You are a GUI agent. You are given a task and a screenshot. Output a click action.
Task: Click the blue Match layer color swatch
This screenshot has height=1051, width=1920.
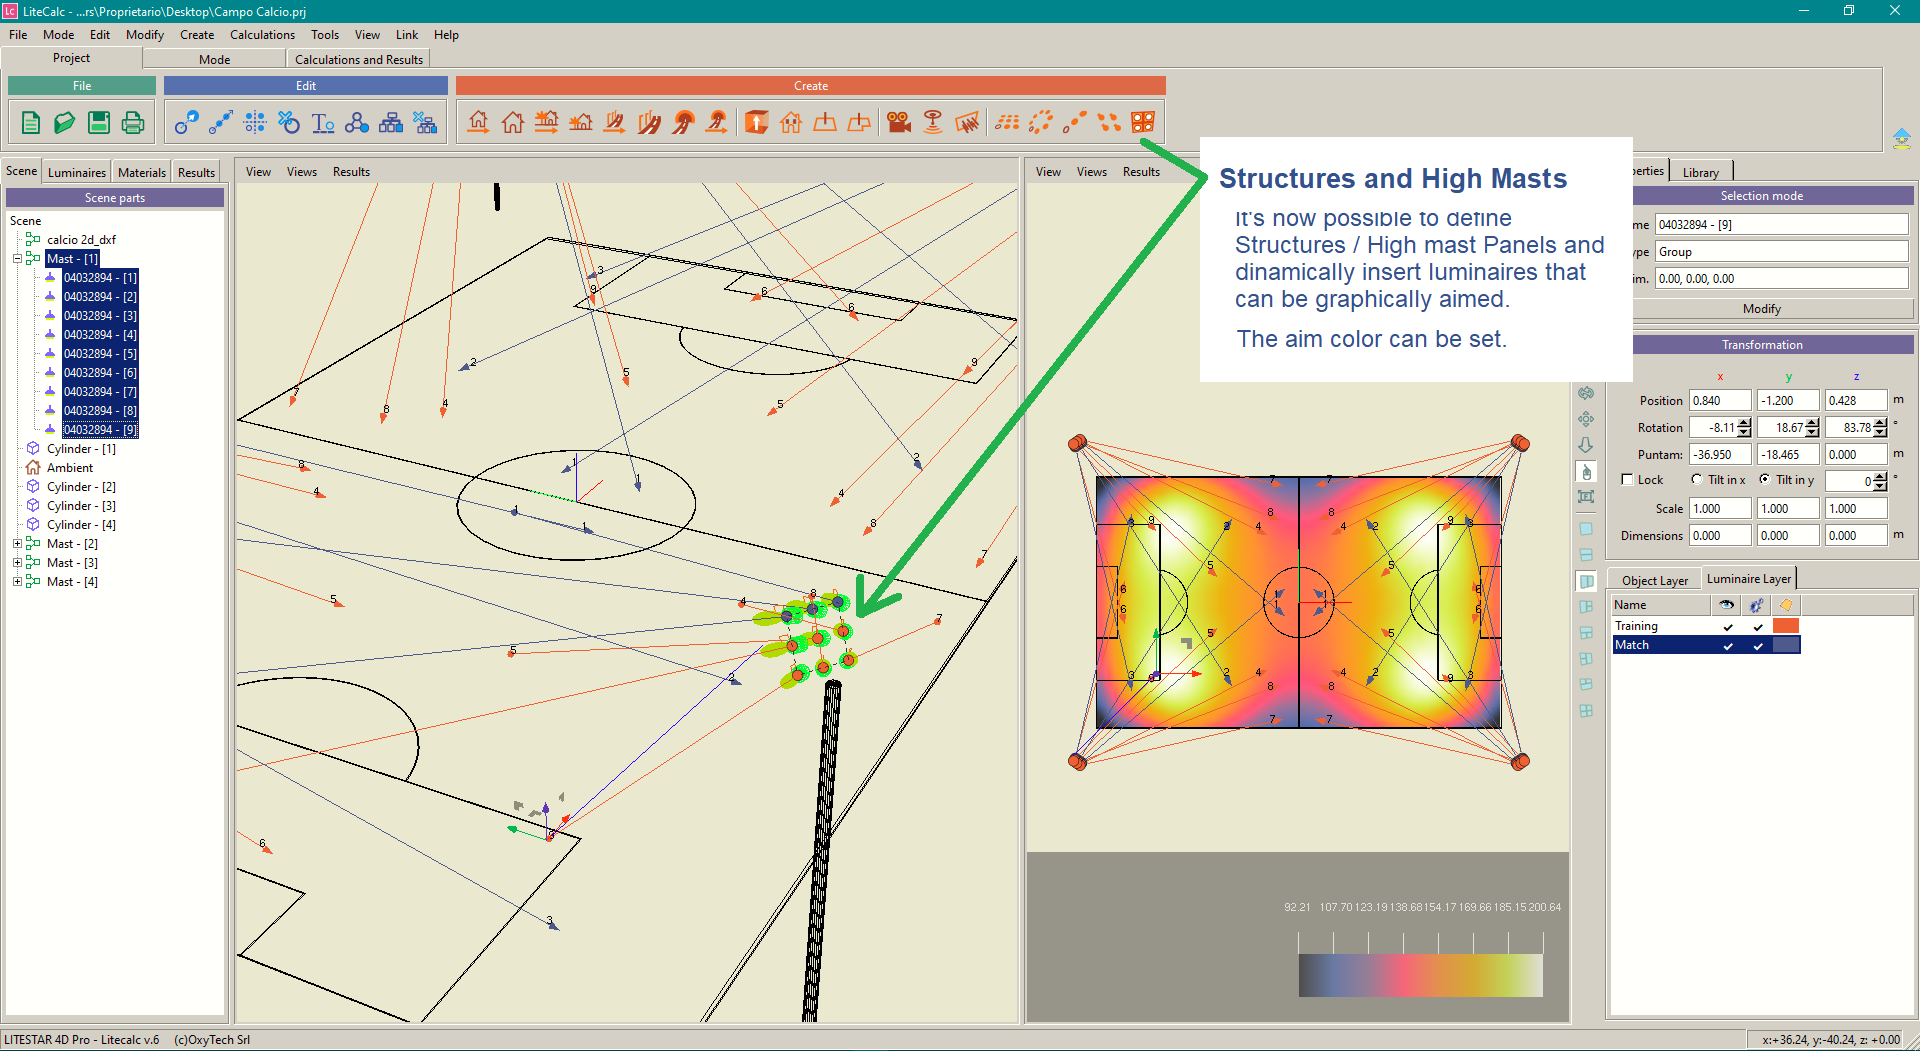tap(1786, 645)
